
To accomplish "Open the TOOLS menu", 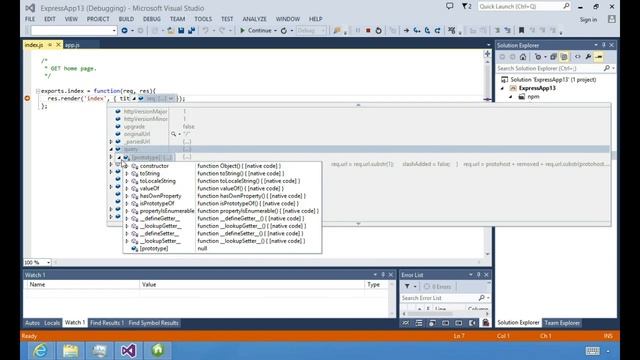I will coord(203,19).
